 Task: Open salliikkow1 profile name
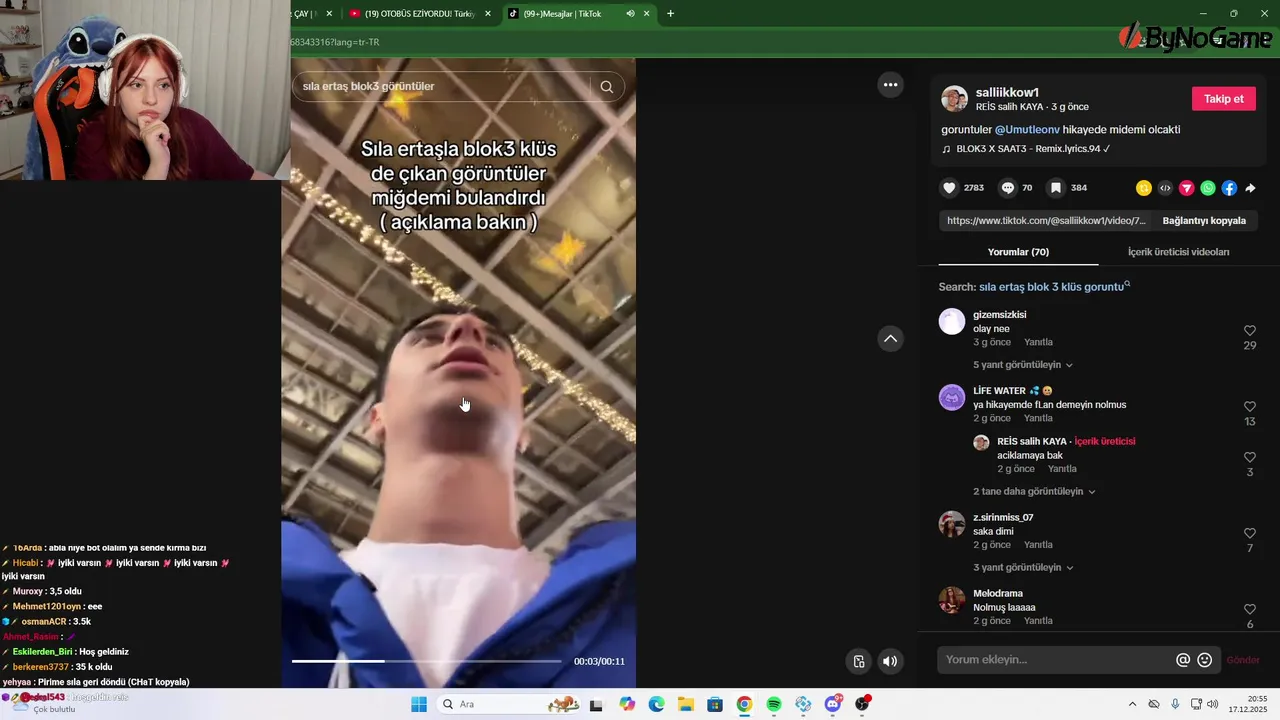click(x=1007, y=92)
